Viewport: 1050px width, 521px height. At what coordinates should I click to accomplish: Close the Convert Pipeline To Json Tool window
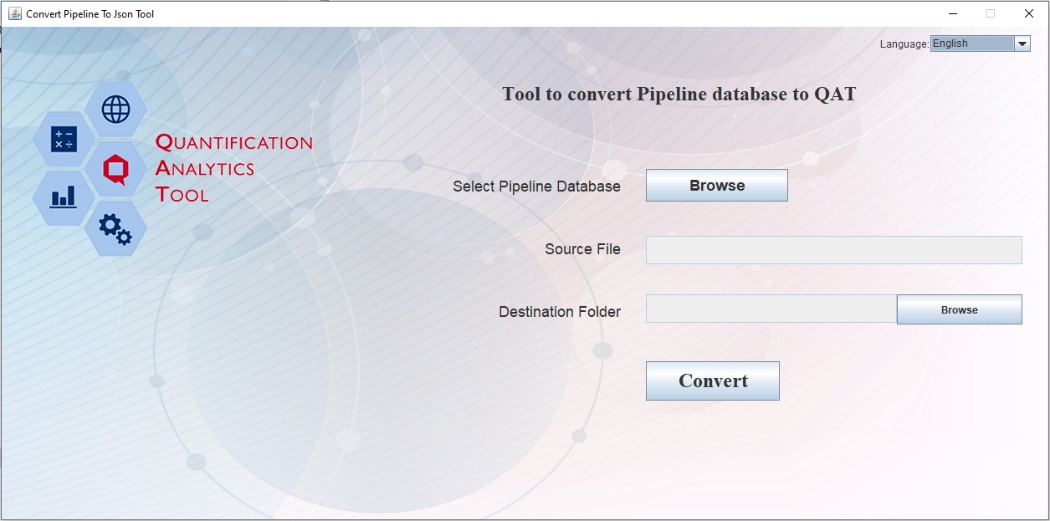coord(1029,13)
